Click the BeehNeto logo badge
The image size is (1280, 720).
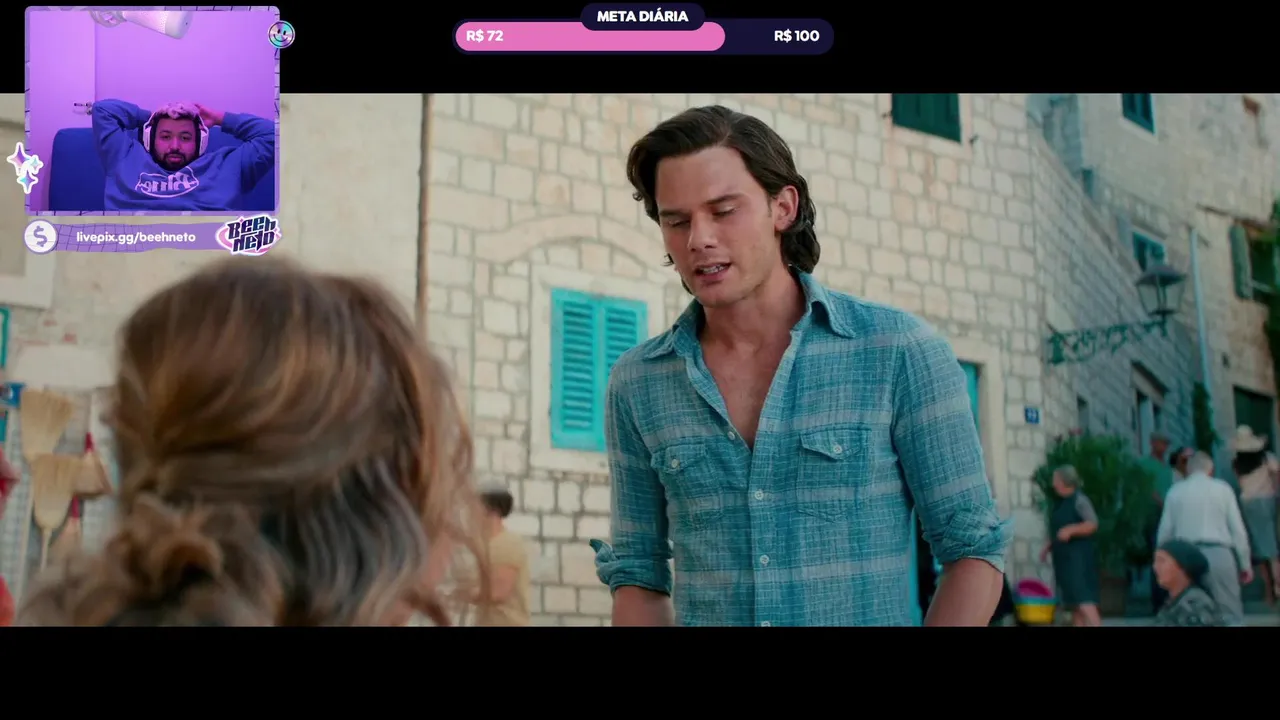(x=249, y=236)
